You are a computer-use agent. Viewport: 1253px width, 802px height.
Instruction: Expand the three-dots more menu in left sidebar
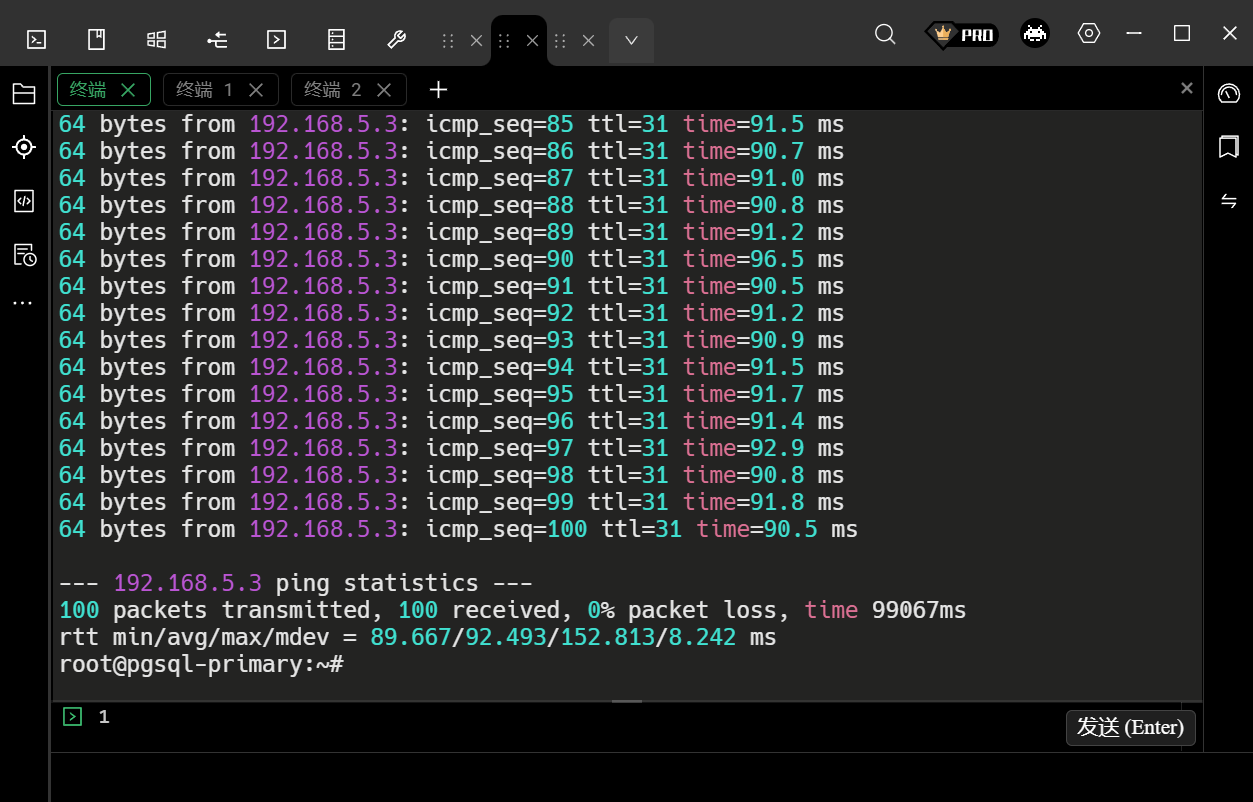pyautogui.click(x=24, y=302)
